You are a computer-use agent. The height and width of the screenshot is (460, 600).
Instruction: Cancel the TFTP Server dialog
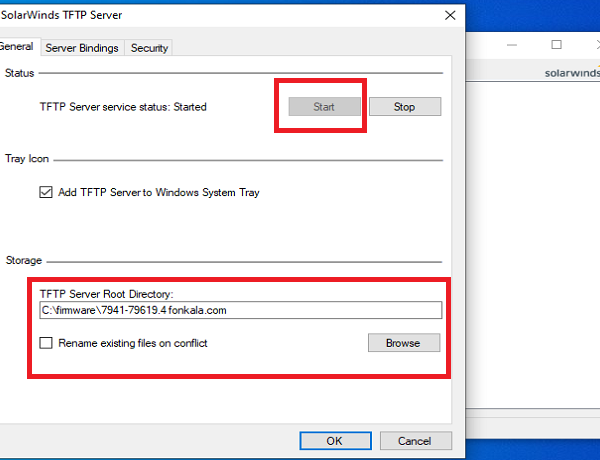(x=414, y=440)
